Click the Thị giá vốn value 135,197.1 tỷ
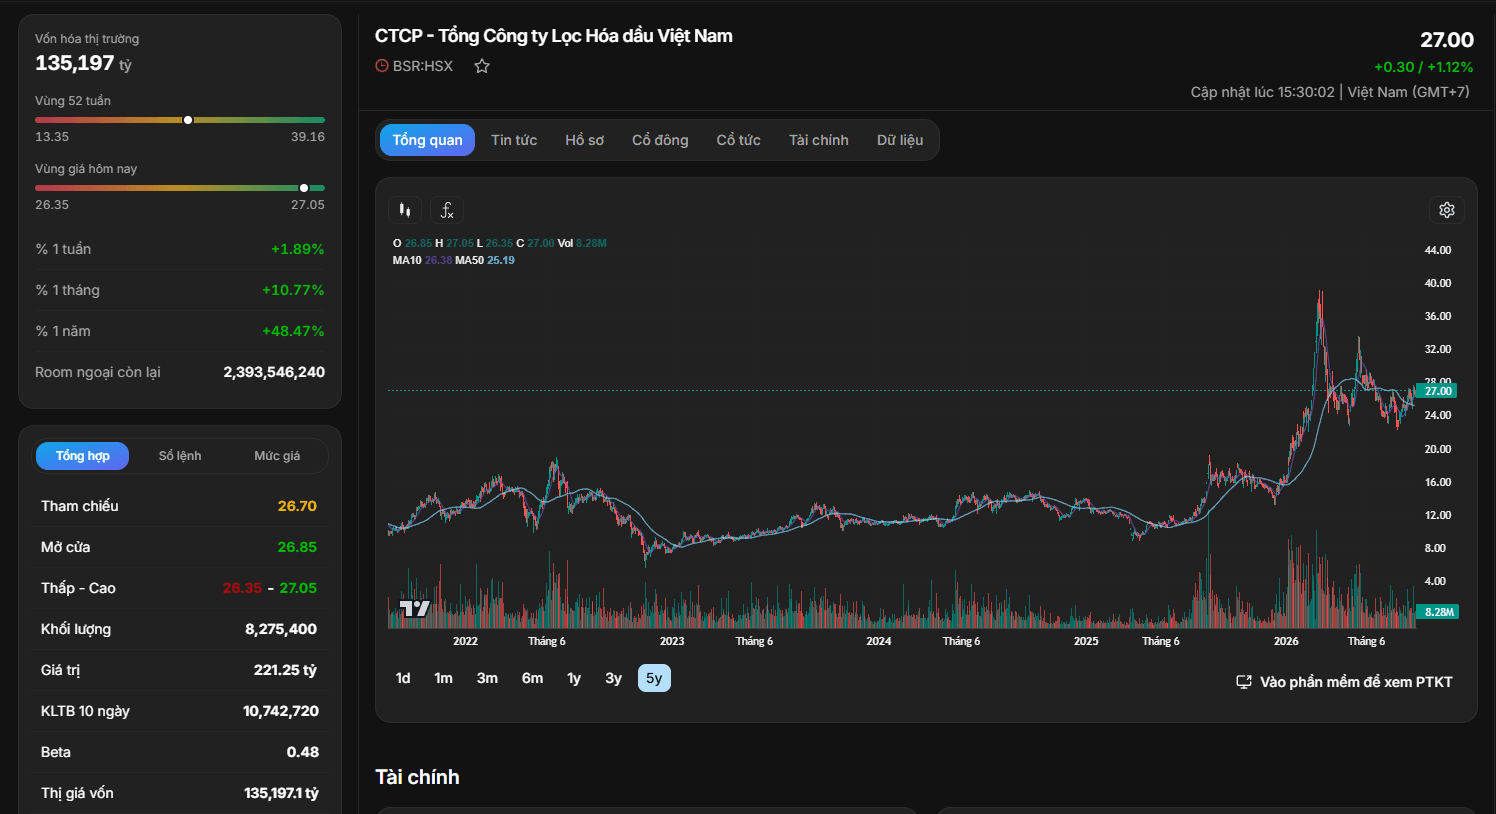The height and width of the screenshot is (814, 1496). 281,793
